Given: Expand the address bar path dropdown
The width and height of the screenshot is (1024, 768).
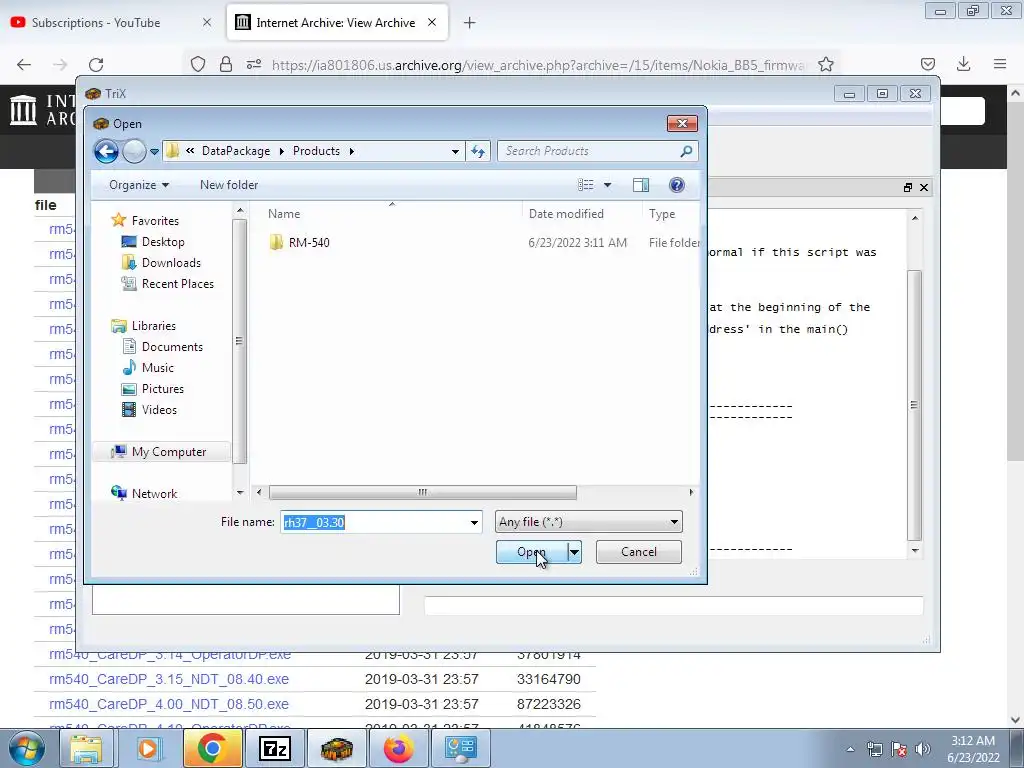Looking at the screenshot, I should point(455,152).
